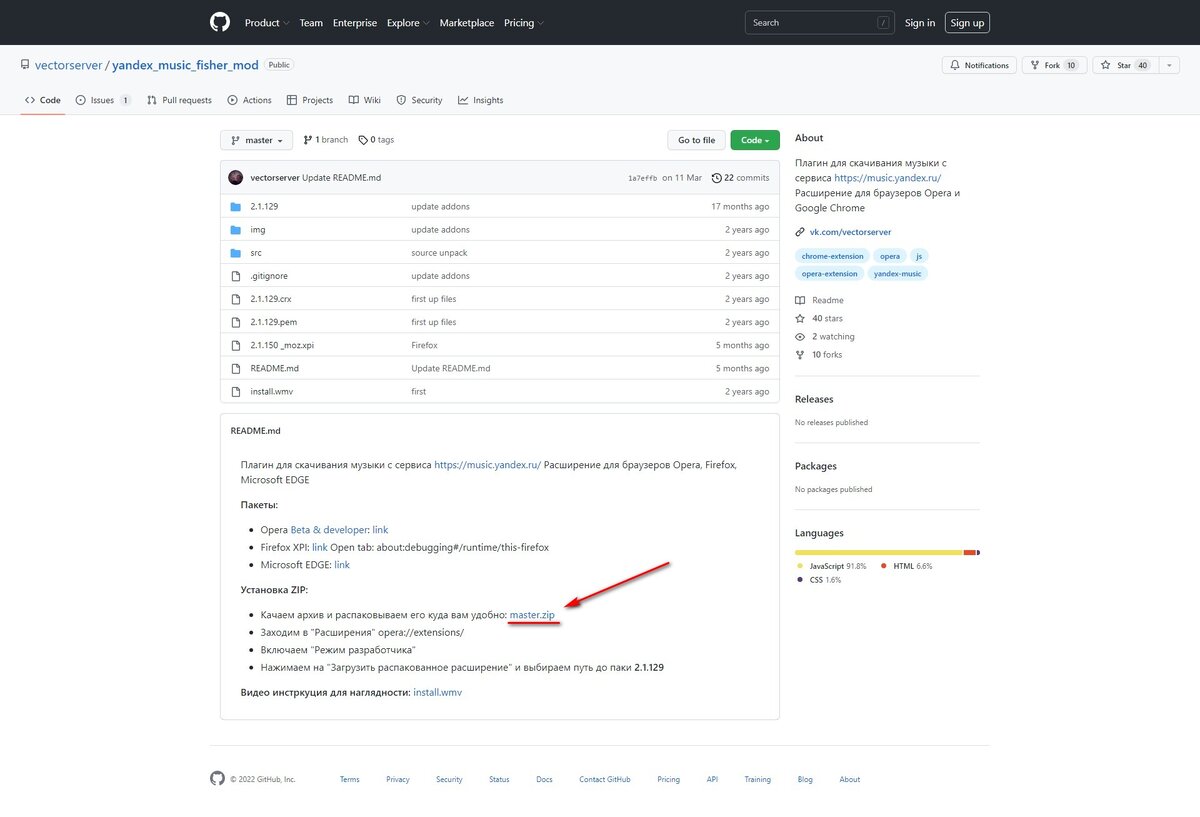Click the folder icon next to 2.1.129

point(236,206)
